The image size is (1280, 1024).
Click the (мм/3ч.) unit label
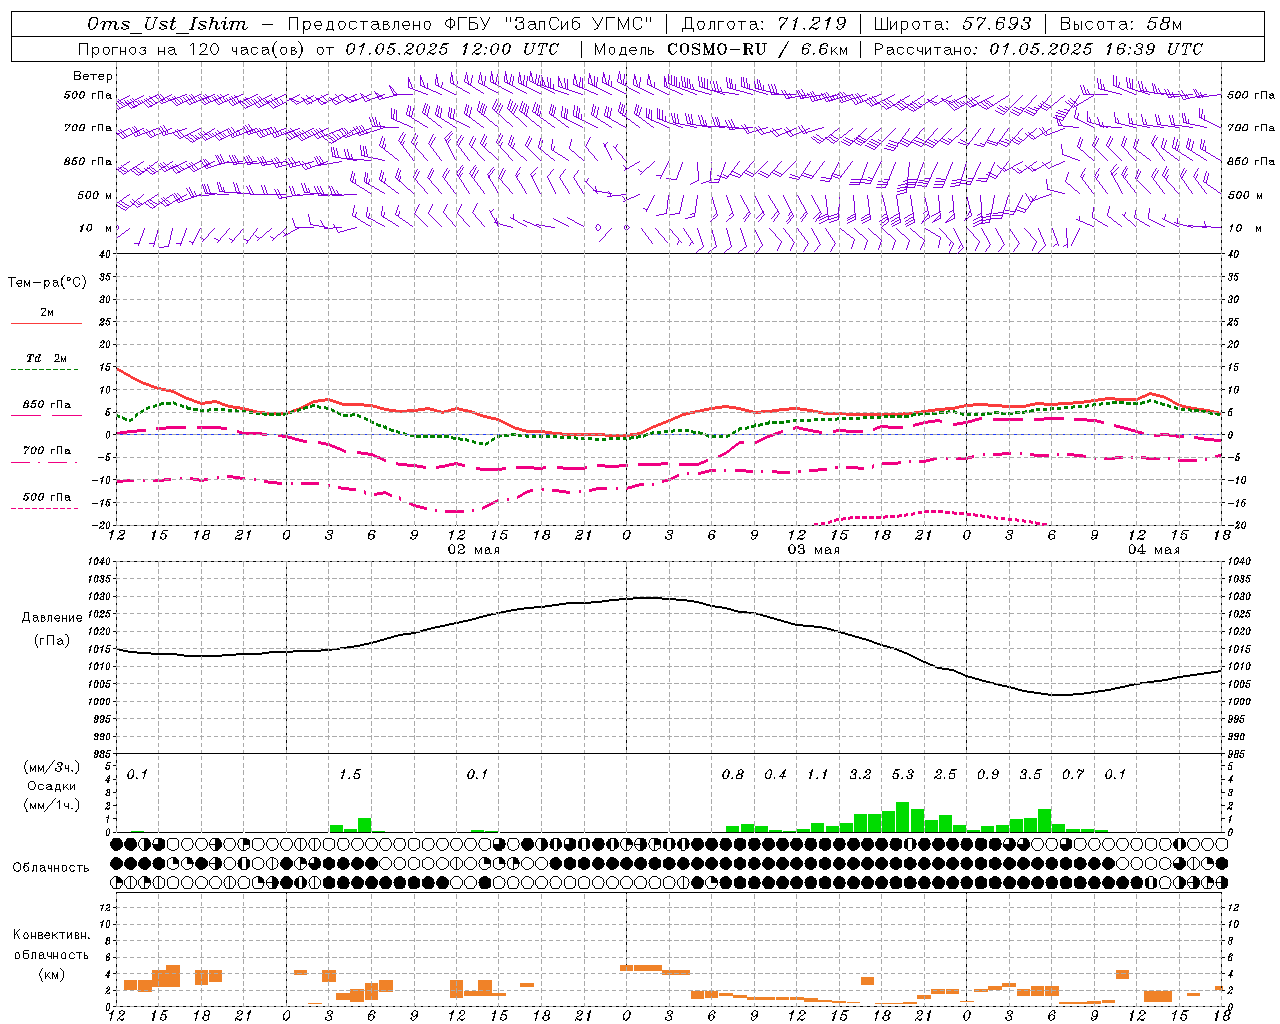tap(52, 767)
